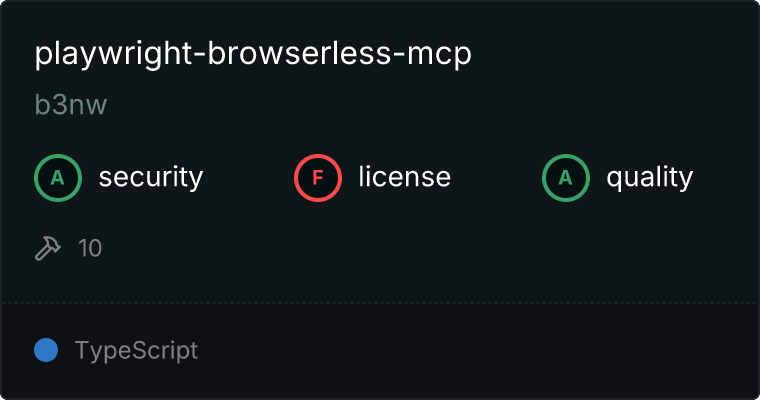The image size is (760, 400).
Task: Click the dashed divider above TypeScript
Action: pos(380,303)
